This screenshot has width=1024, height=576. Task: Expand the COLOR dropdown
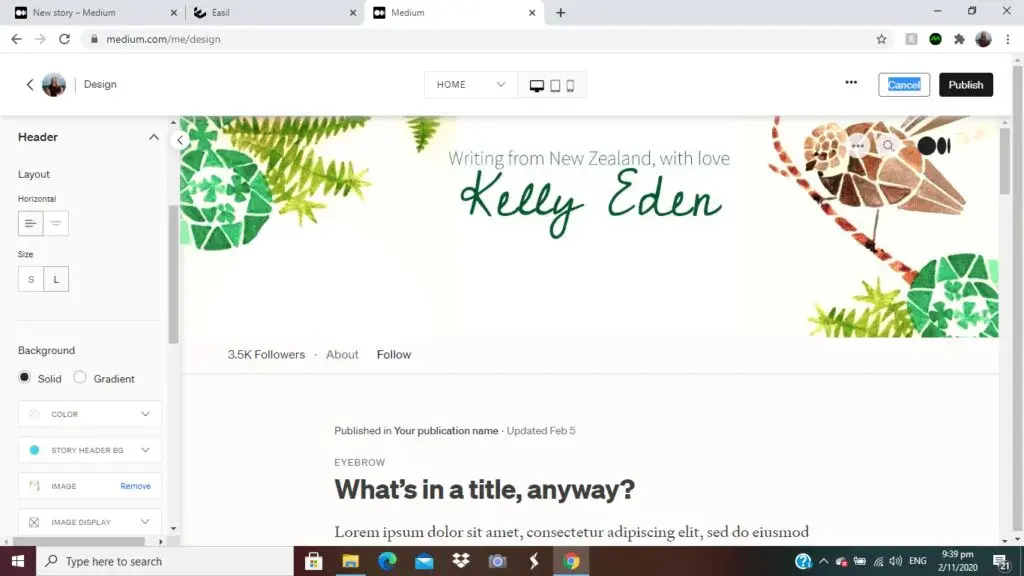89,414
